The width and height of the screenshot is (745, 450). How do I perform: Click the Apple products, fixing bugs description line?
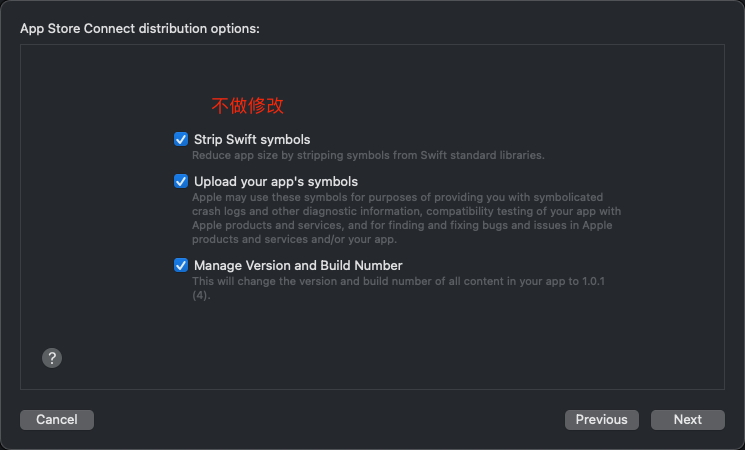[402, 225]
